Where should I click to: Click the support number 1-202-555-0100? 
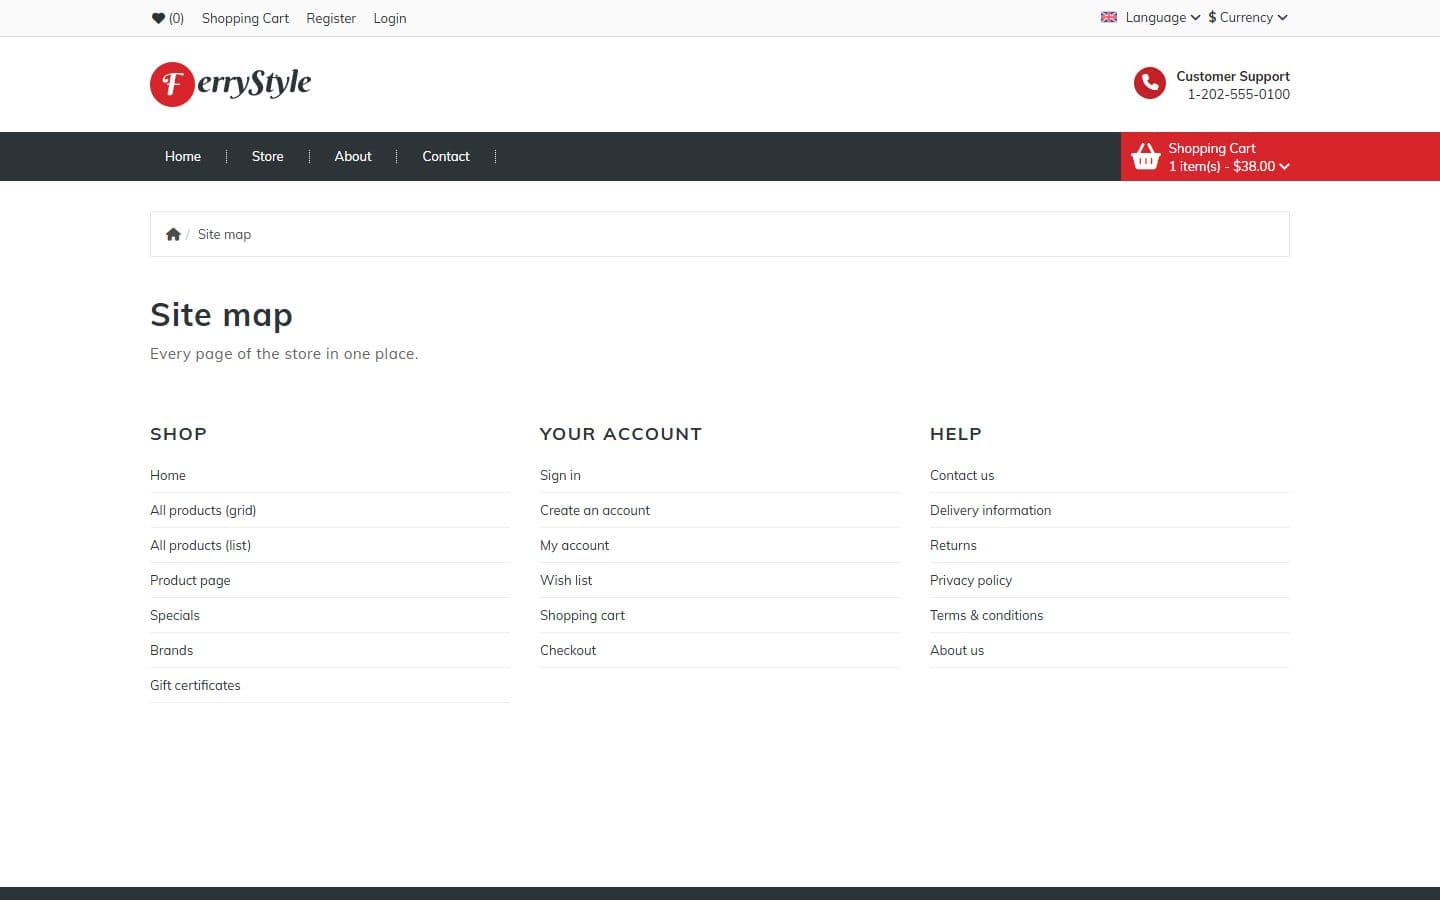[x=1238, y=94]
